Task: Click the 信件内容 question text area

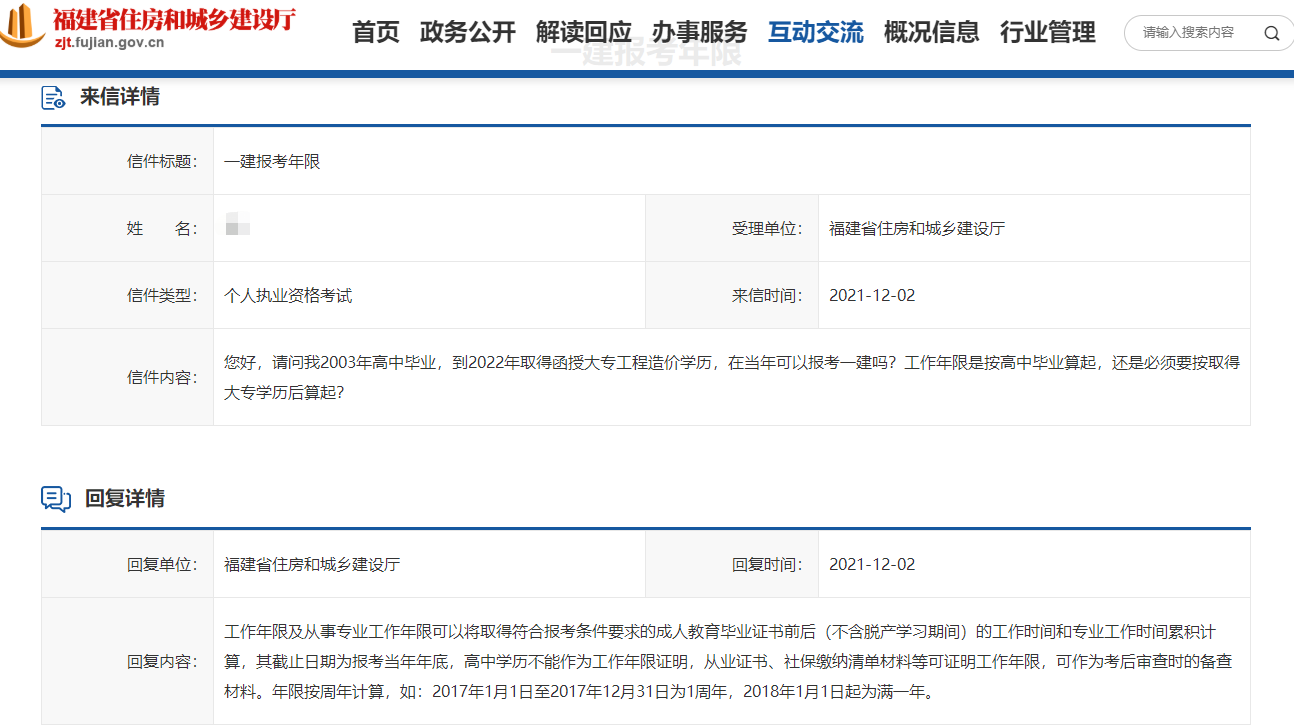Action: [x=700, y=377]
